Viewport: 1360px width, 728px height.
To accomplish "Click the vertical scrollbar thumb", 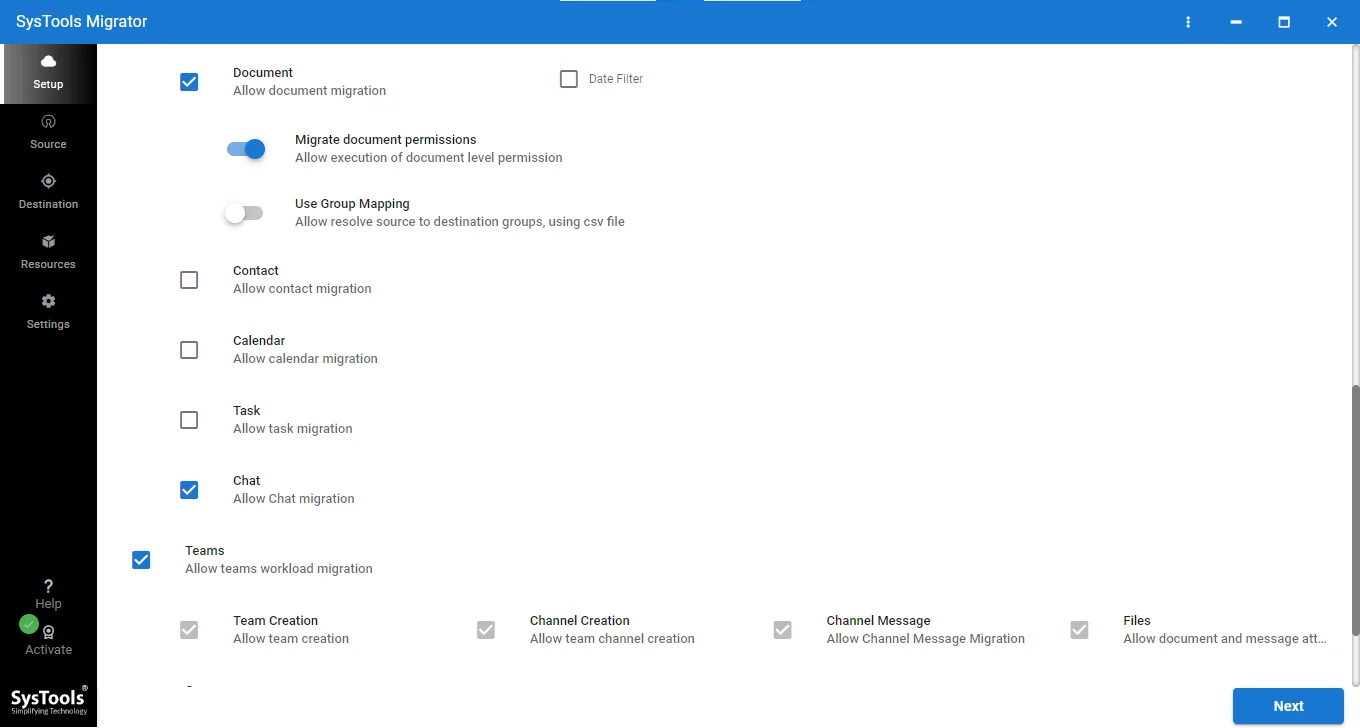I will pyautogui.click(x=1355, y=510).
